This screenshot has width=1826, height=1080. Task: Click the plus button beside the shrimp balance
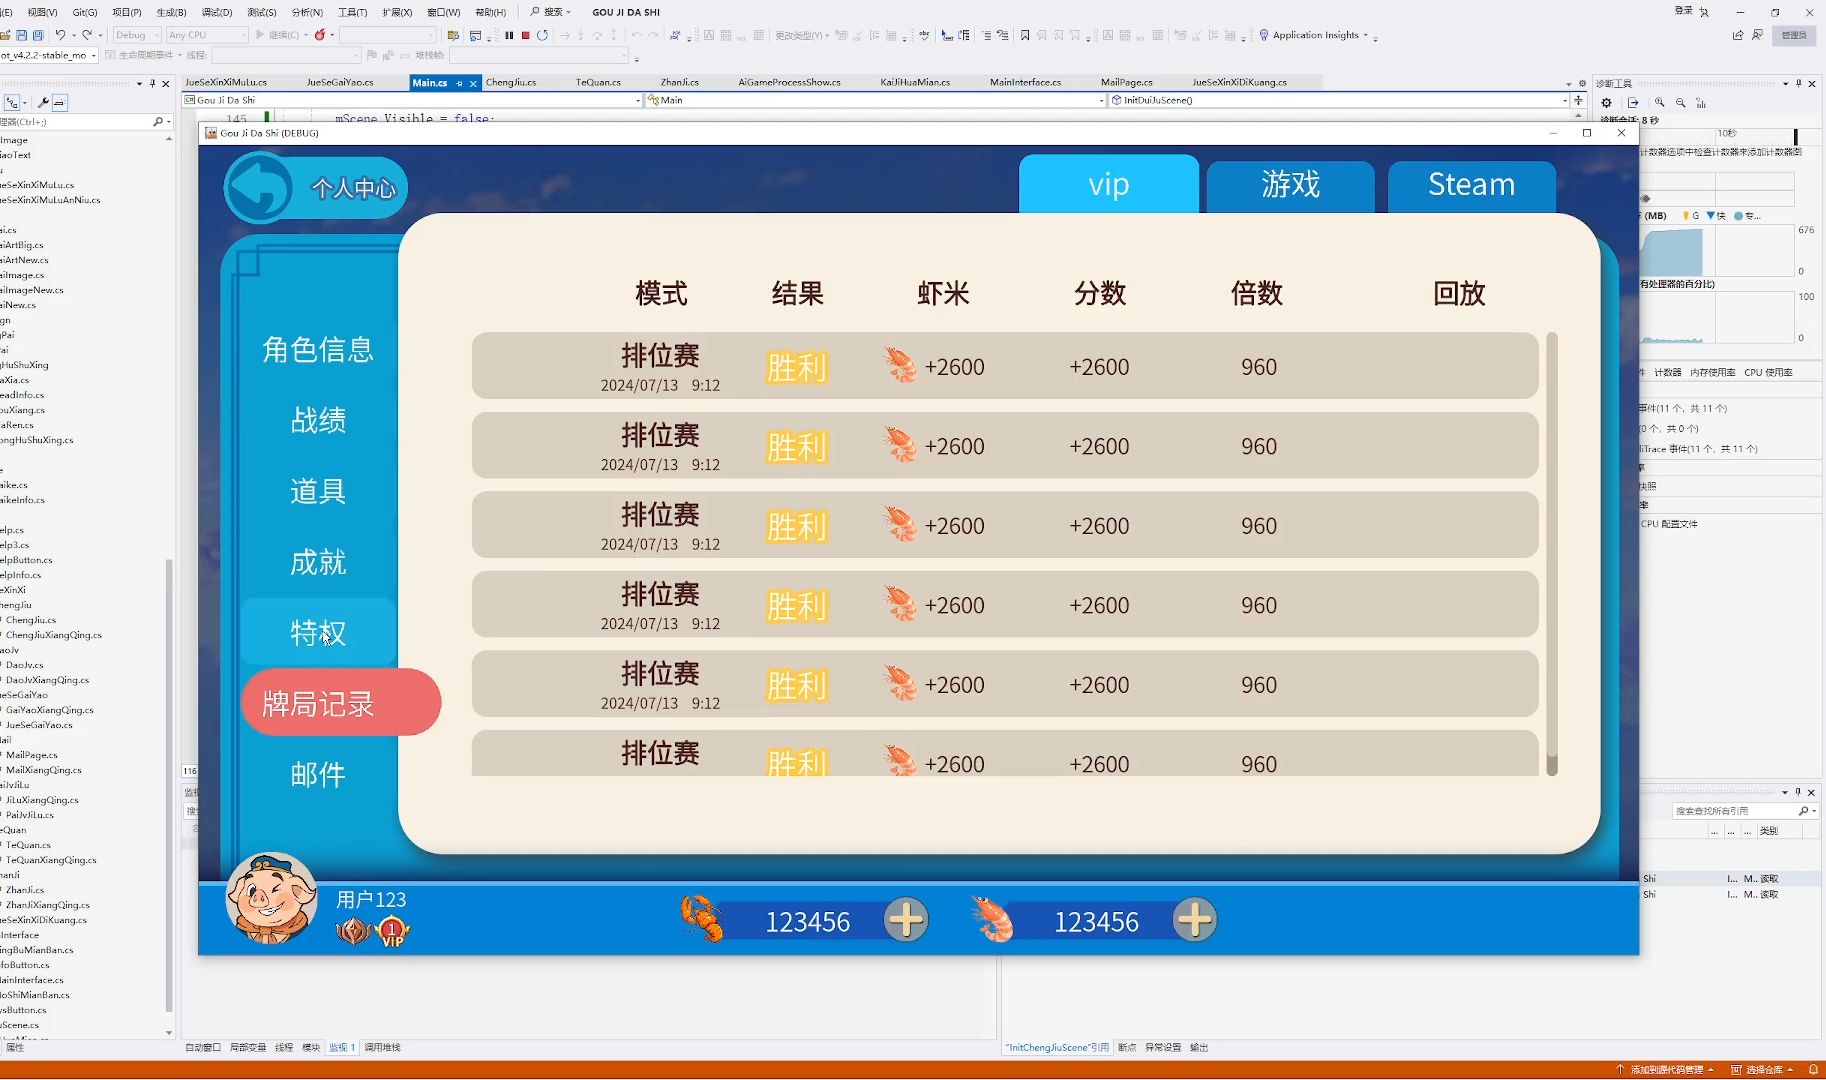(1195, 920)
